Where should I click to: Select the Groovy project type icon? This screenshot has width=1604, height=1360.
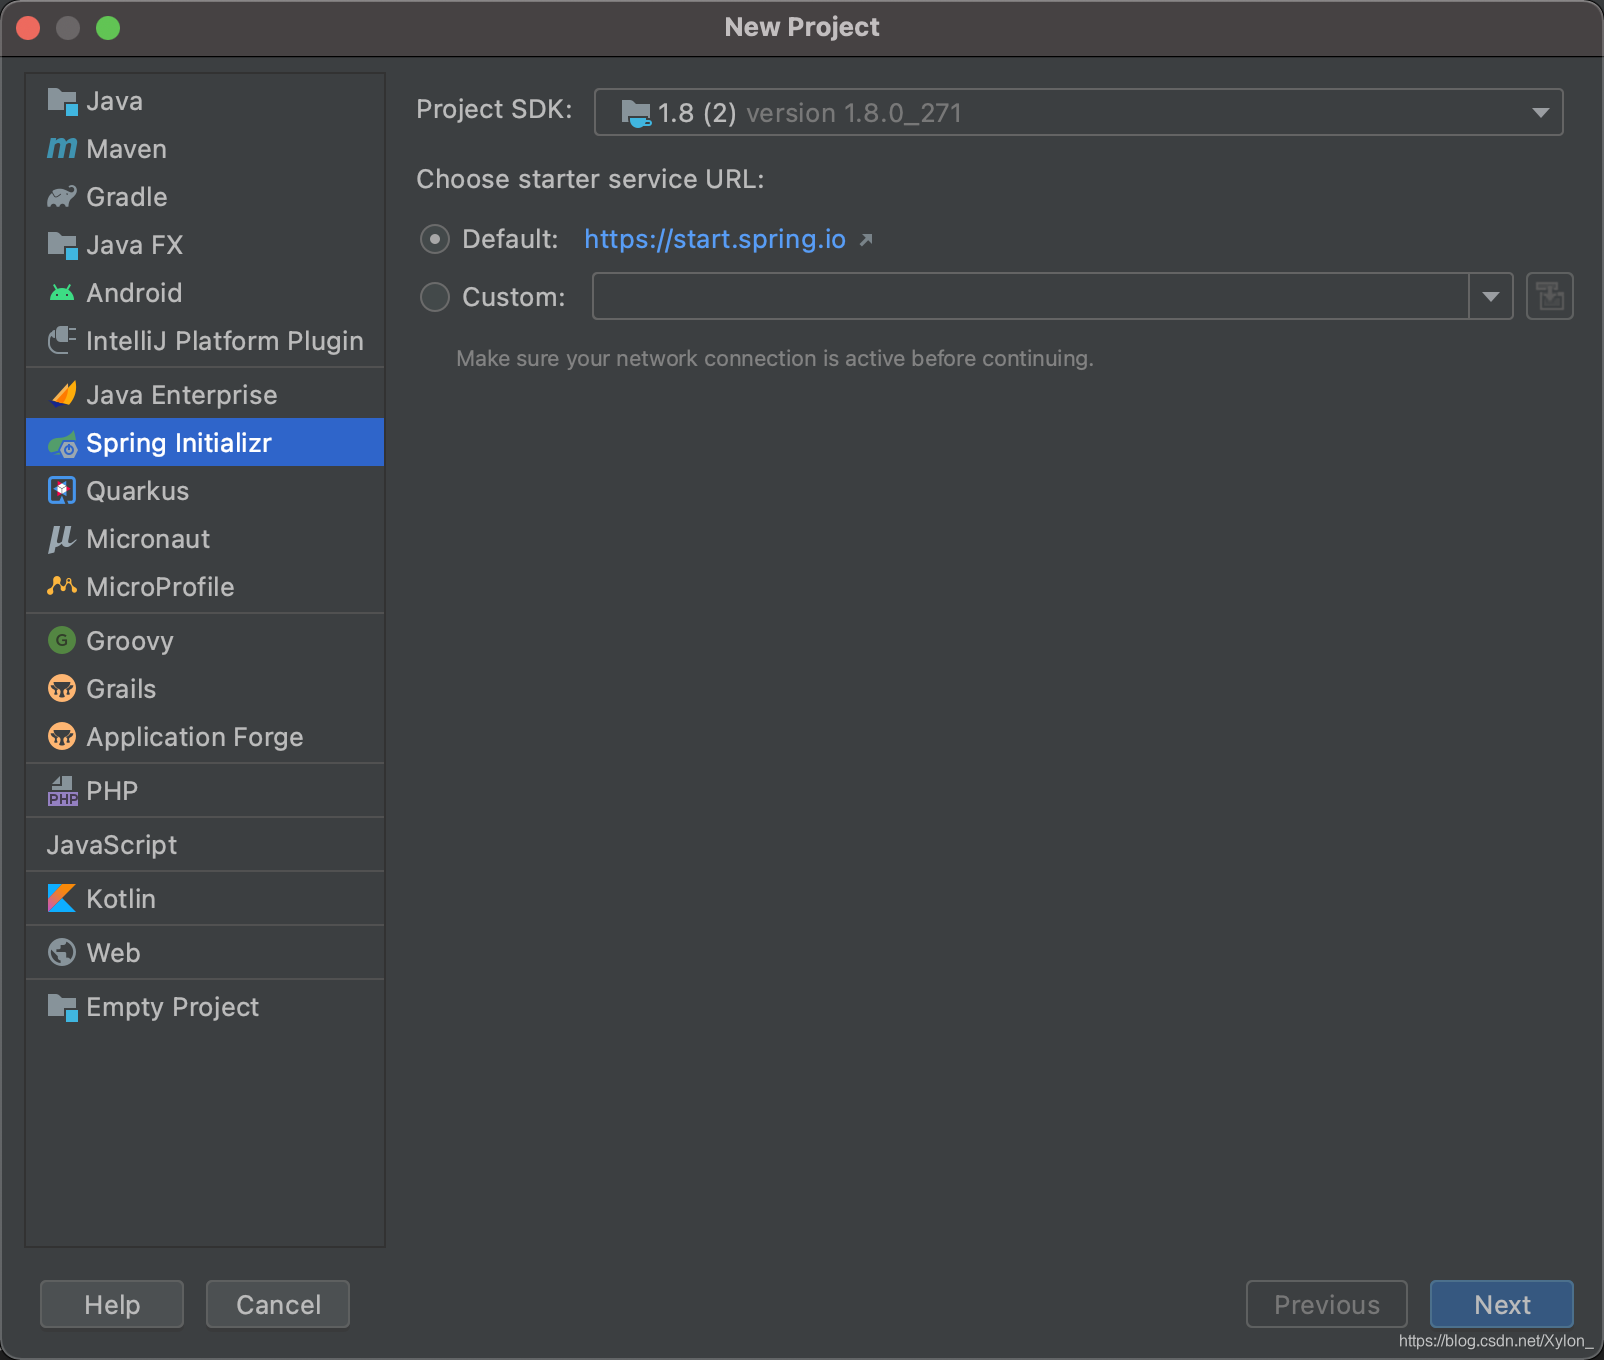point(61,640)
